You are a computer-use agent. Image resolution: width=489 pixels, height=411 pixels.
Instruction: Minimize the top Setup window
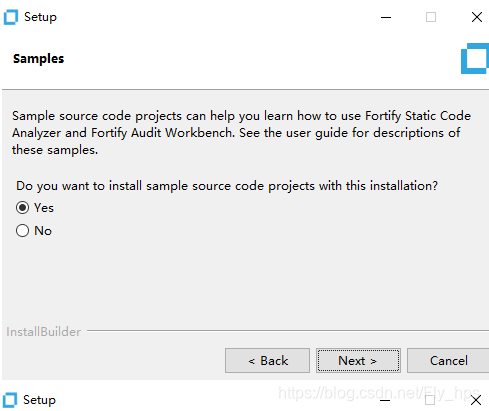[x=386, y=17]
